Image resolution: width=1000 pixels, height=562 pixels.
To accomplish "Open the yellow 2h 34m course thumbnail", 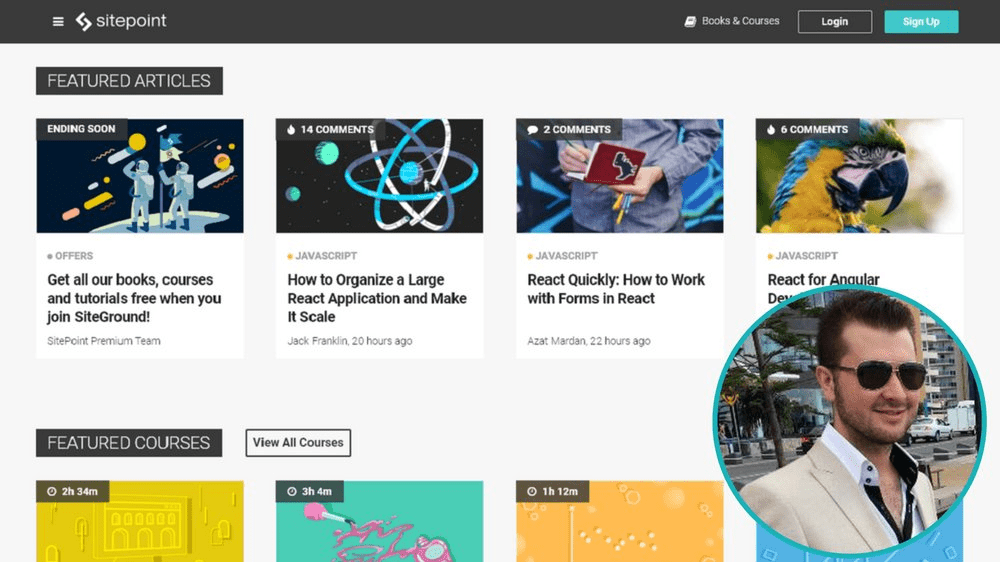I will pyautogui.click(x=140, y=525).
